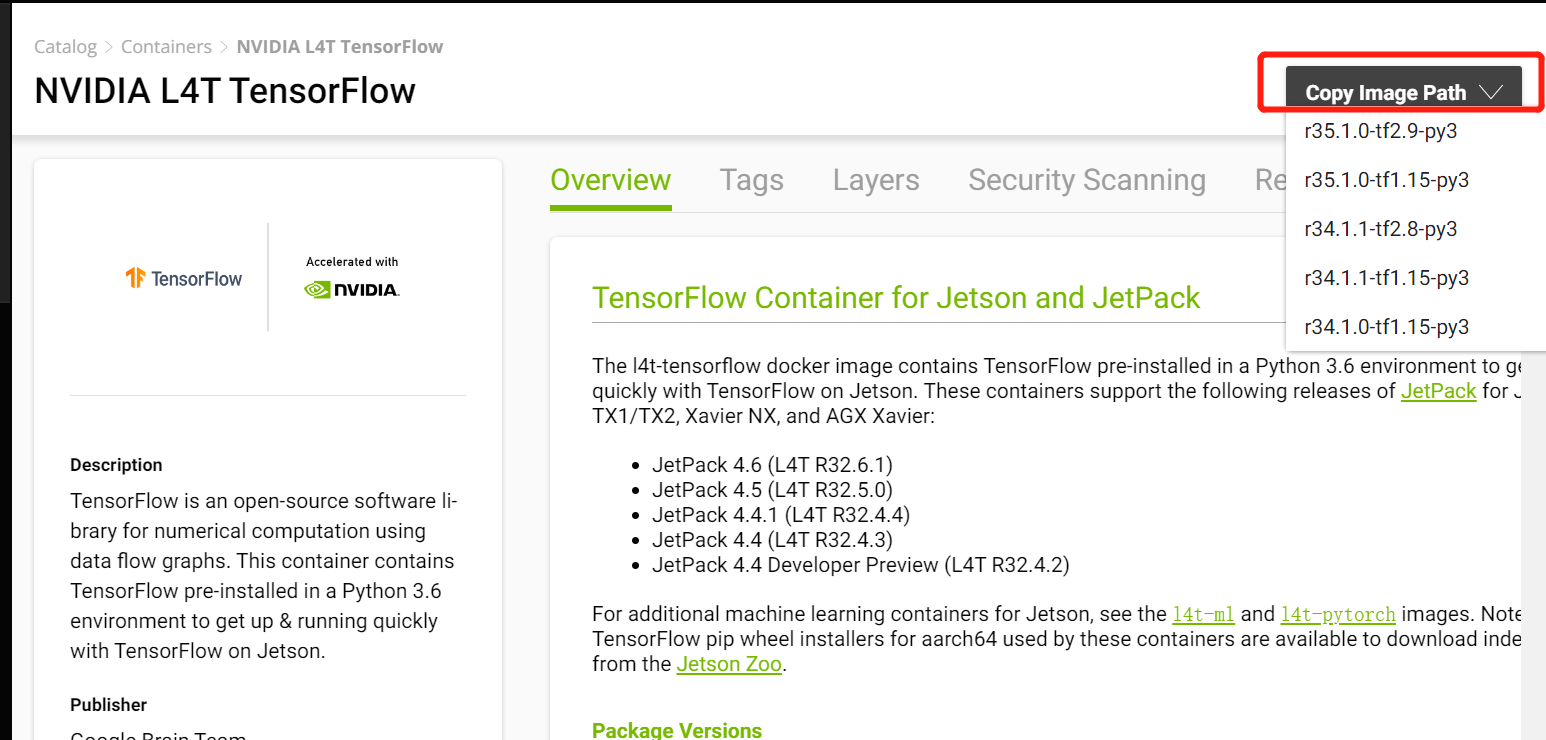Go to the Security Scanning tab
This screenshot has height=740, width=1546.
pyautogui.click(x=1087, y=180)
